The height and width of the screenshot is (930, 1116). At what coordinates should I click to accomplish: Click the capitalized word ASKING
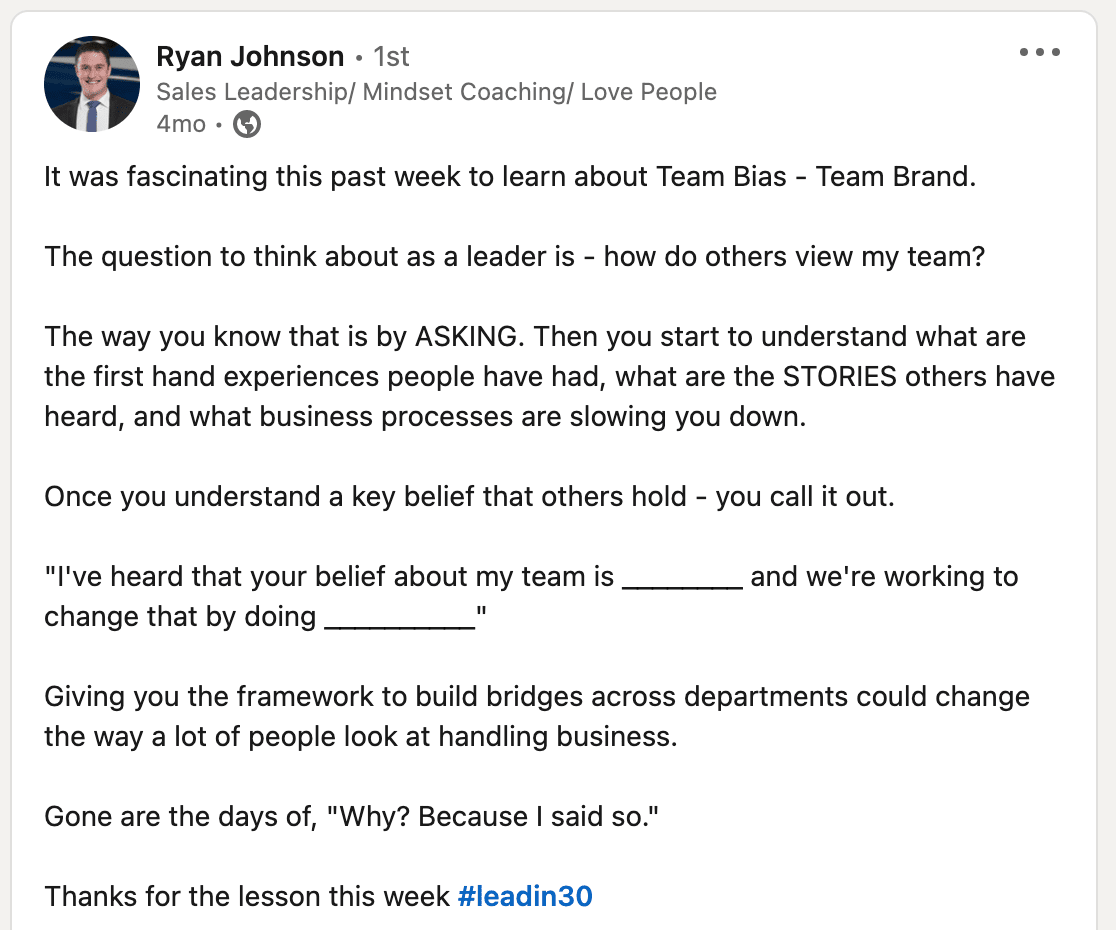(x=465, y=337)
